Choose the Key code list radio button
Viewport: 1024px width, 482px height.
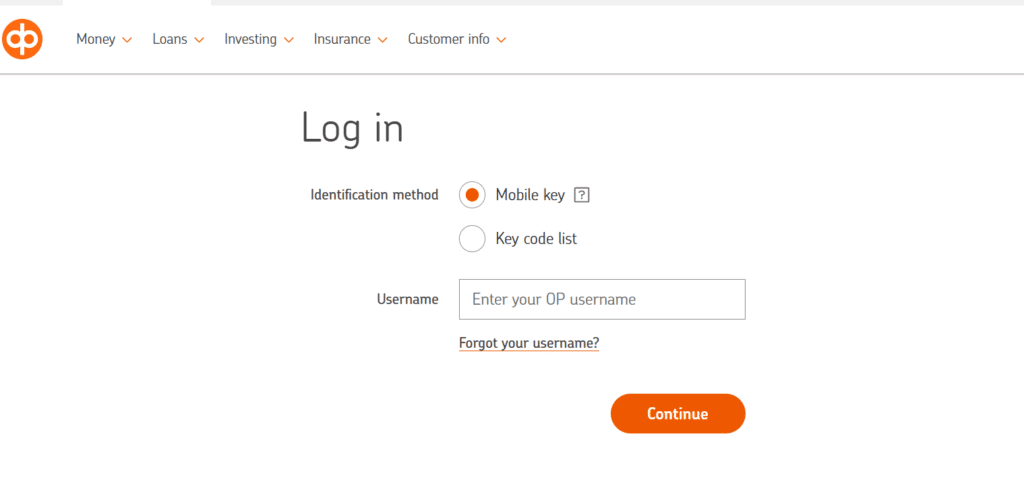pyautogui.click(x=472, y=239)
